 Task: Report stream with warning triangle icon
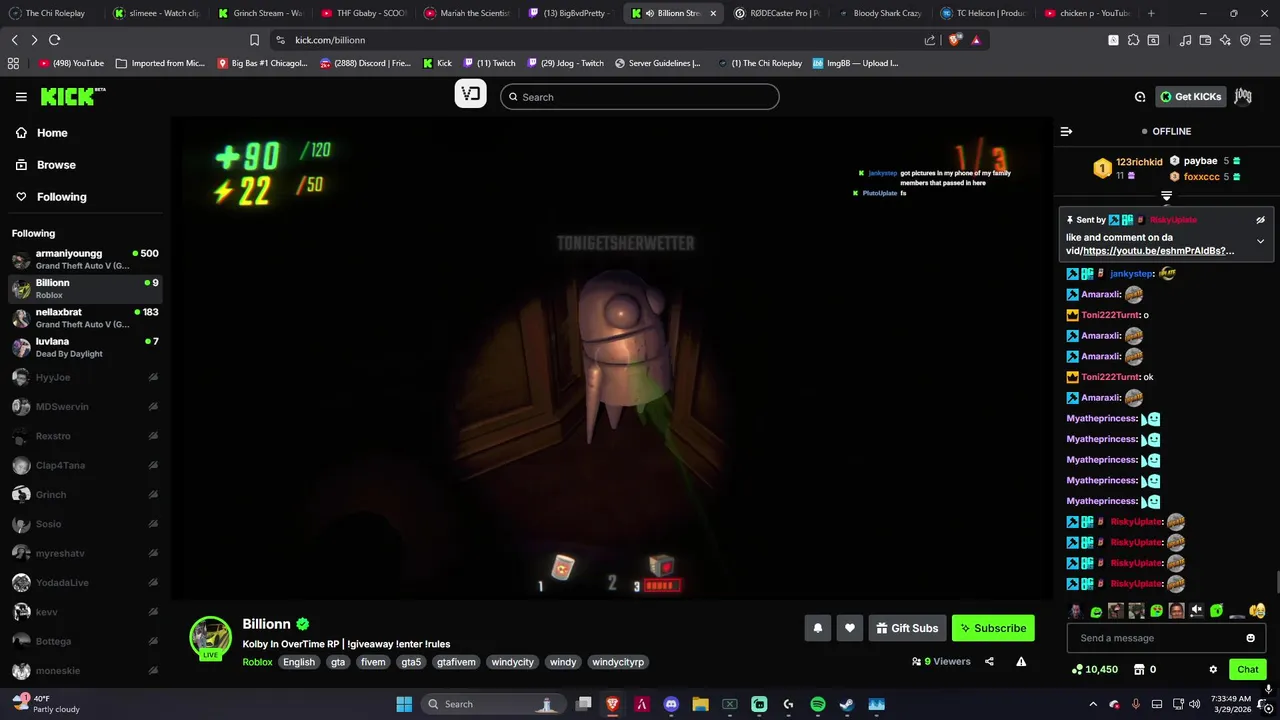click(x=1021, y=661)
